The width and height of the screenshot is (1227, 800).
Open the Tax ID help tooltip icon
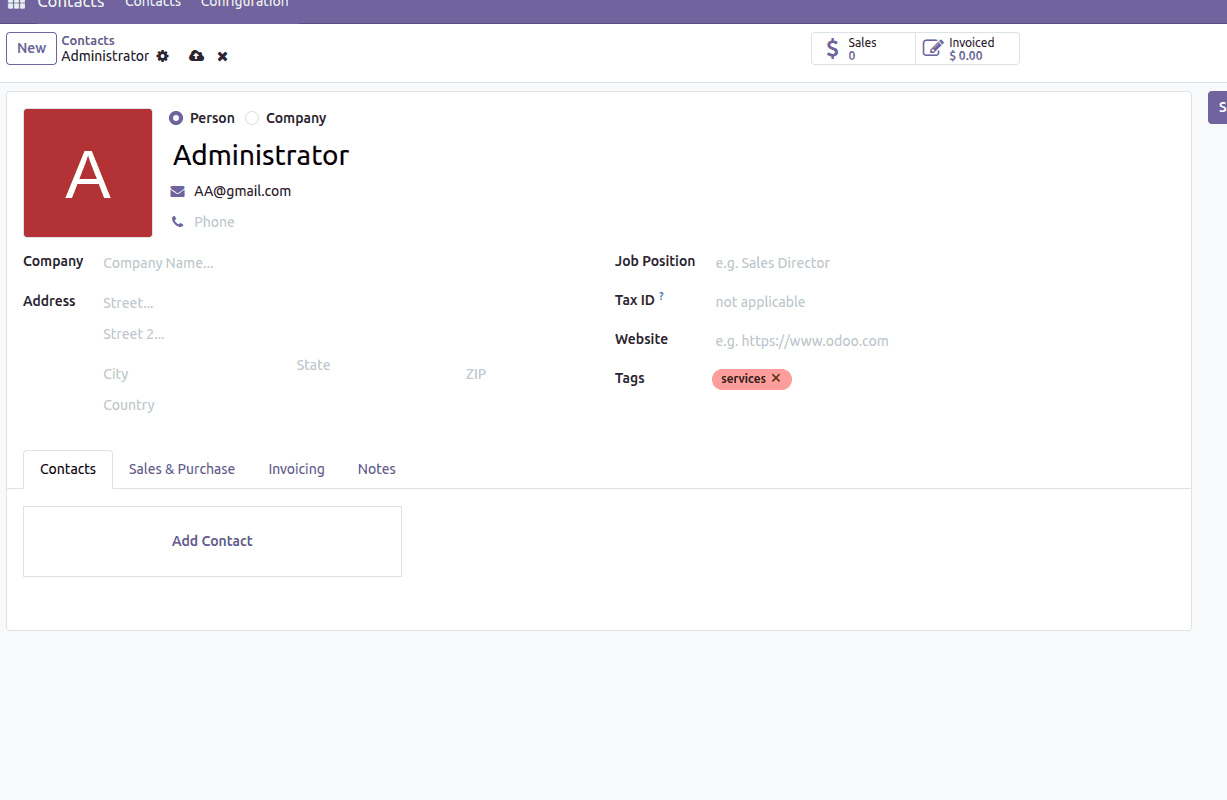[x=661, y=294]
